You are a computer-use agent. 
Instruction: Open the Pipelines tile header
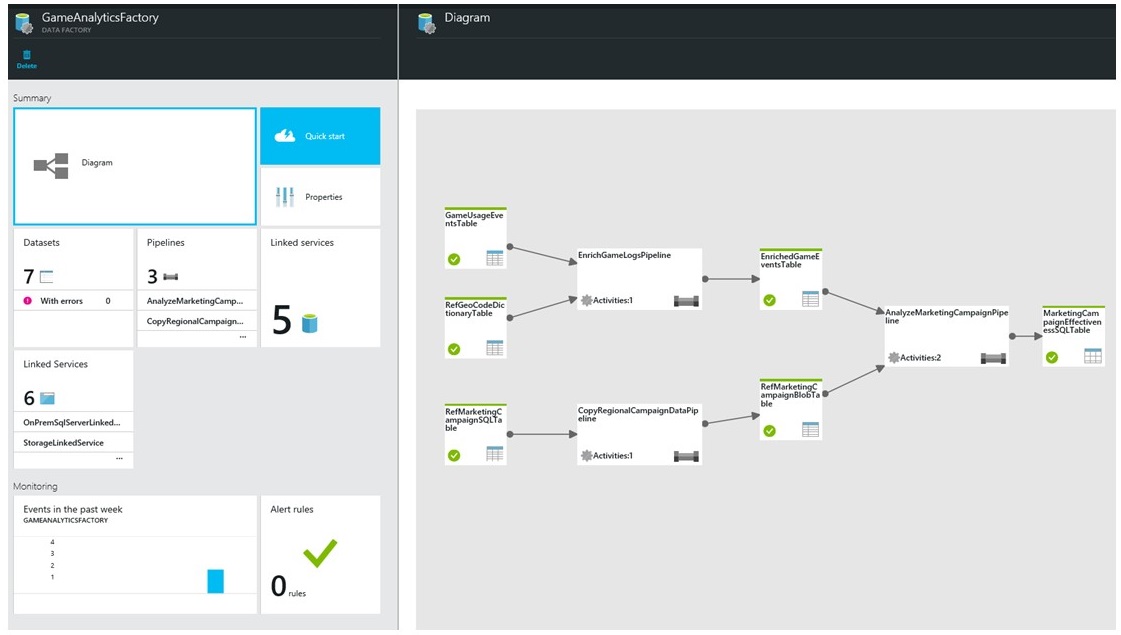[x=197, y=260]
